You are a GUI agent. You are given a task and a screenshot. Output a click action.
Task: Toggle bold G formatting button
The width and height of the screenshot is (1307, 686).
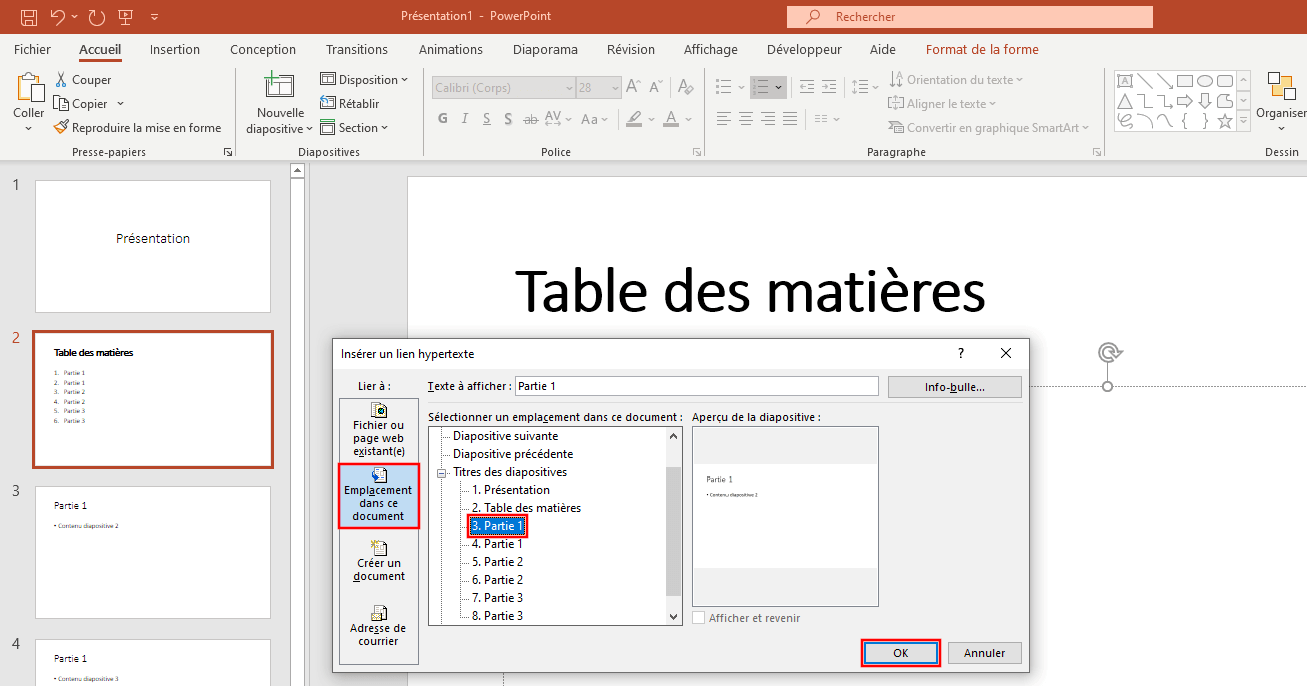click(x=443, y=119)
